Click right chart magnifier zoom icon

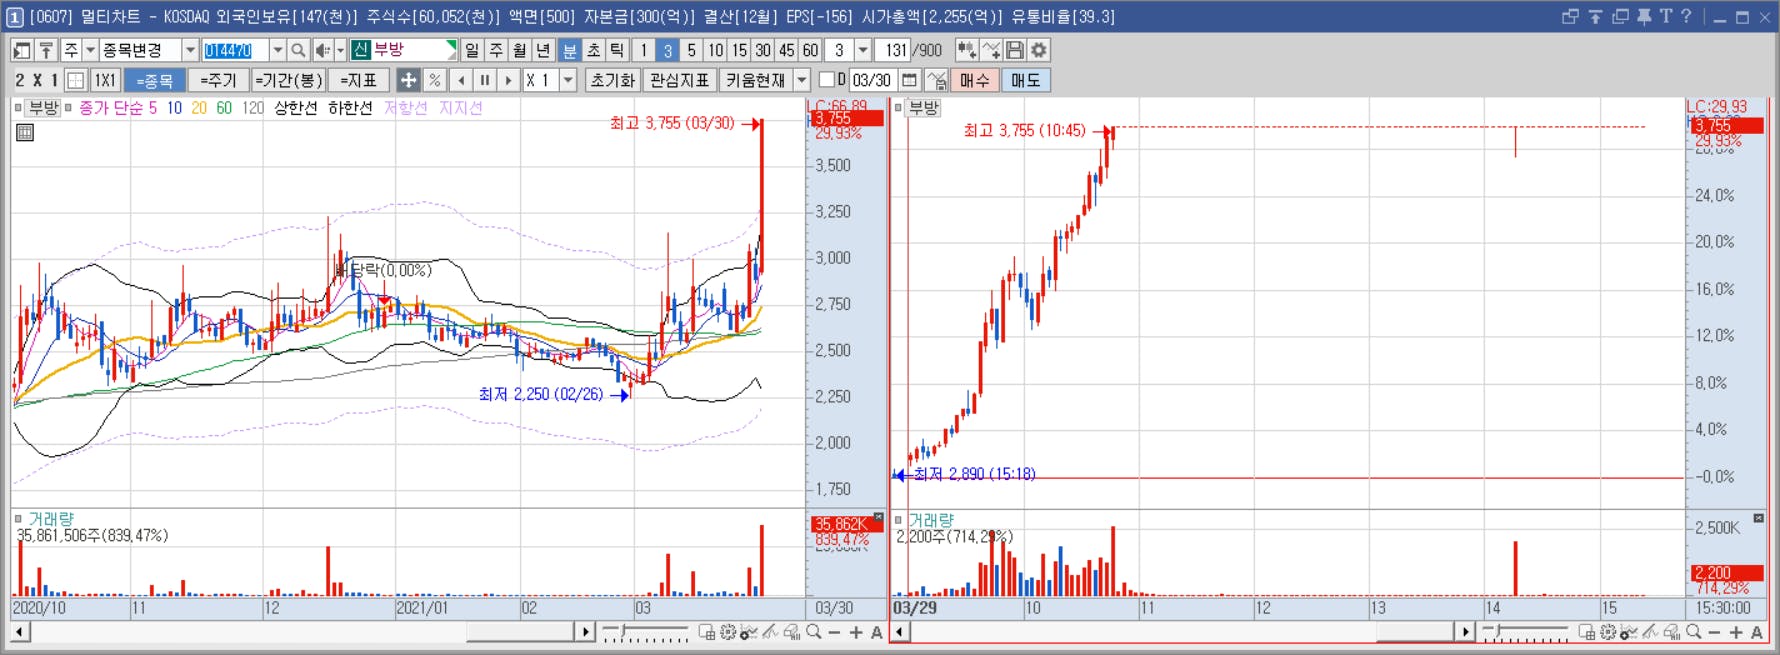1693,632
